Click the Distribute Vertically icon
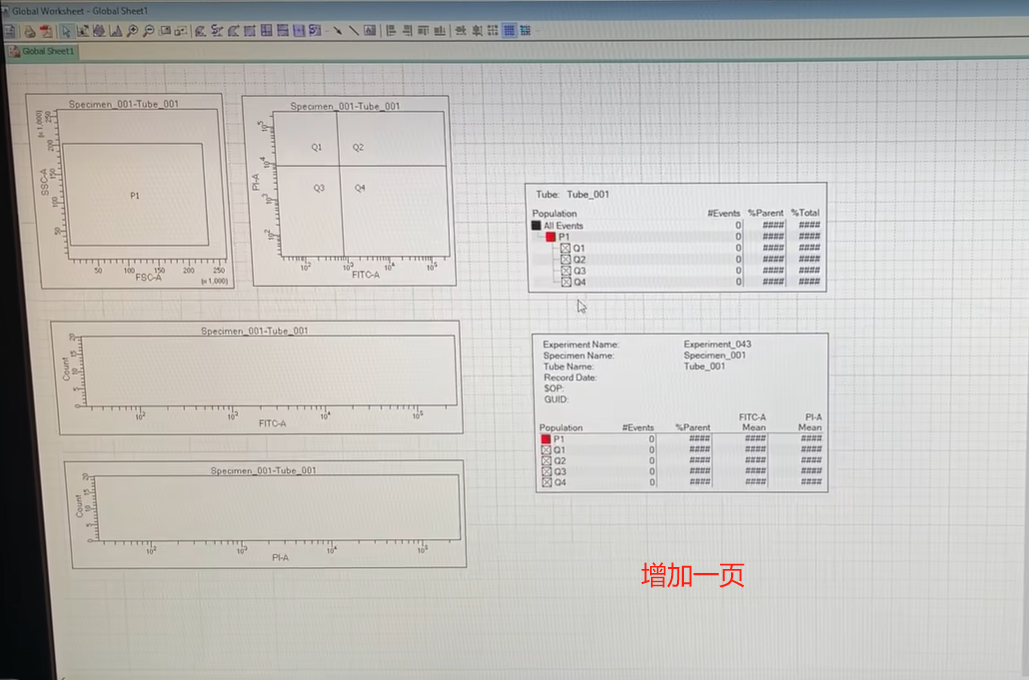This screenshot has width=1029, height=680. [x=476, y=31]
